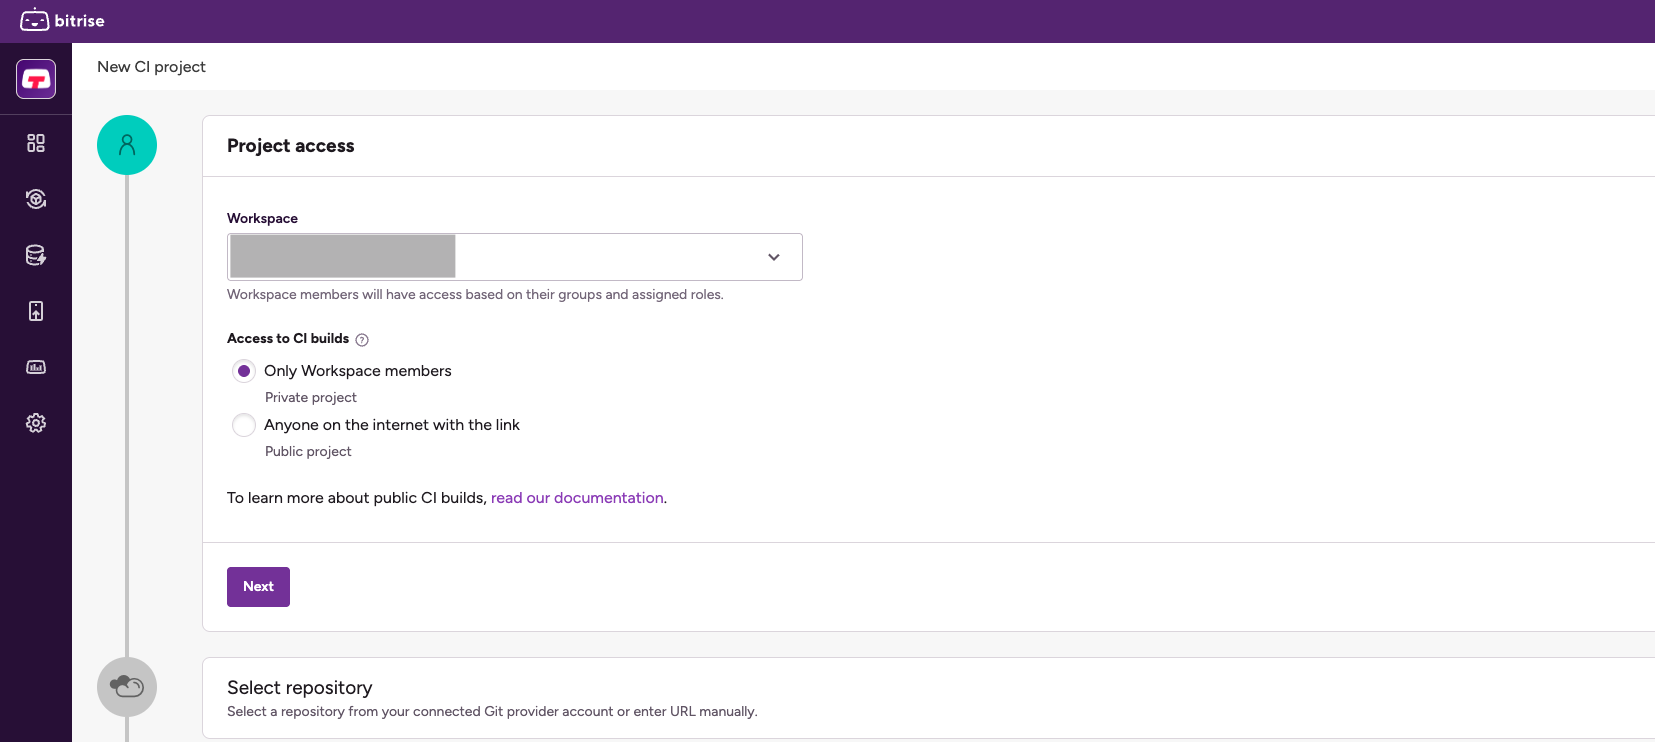Select the Only Workspace members radio button
This screenshot has width=1655, height=742.
click(244, 371)
